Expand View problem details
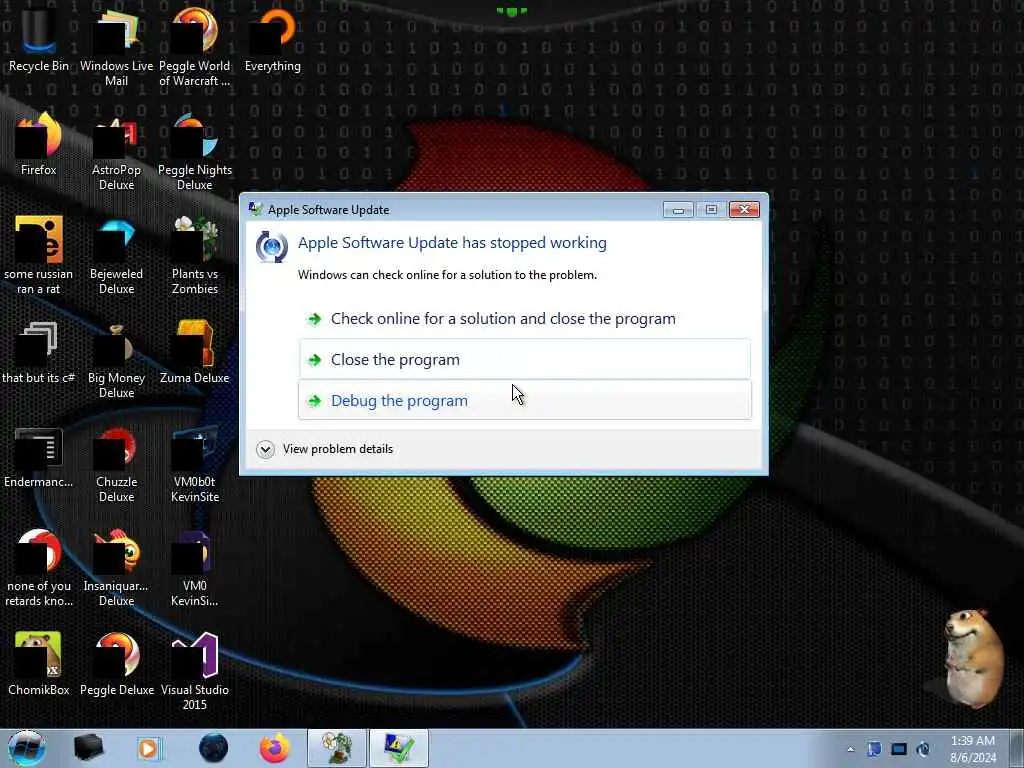This screenshot has height=768, width=1024. click(x=325, y=449)
